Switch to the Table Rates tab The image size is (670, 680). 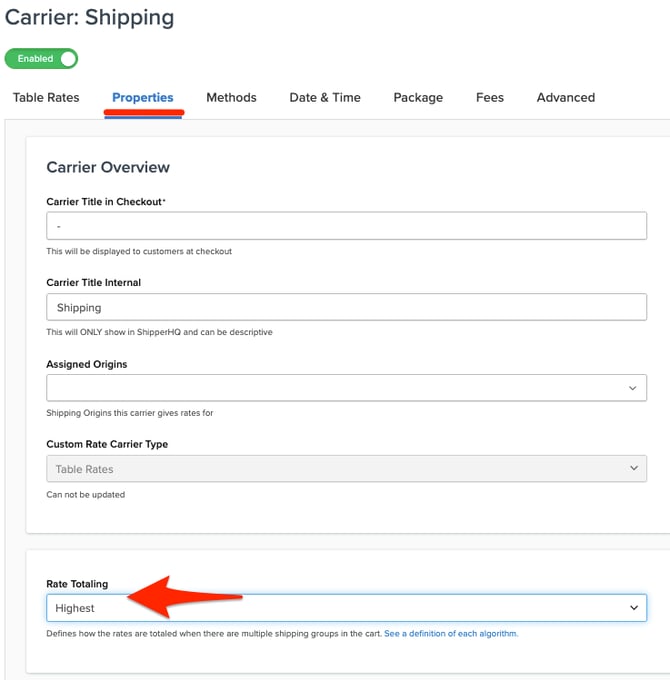(46, 98)
